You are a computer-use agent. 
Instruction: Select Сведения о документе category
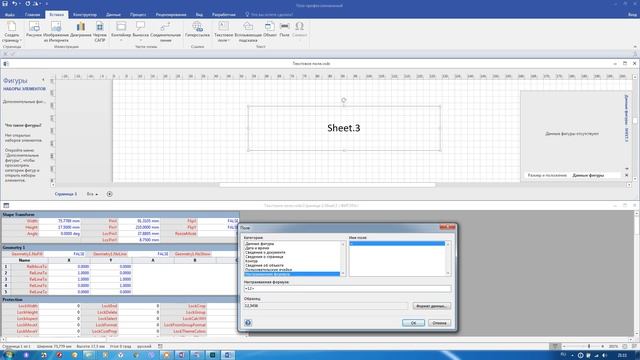[x=265, y=252]
